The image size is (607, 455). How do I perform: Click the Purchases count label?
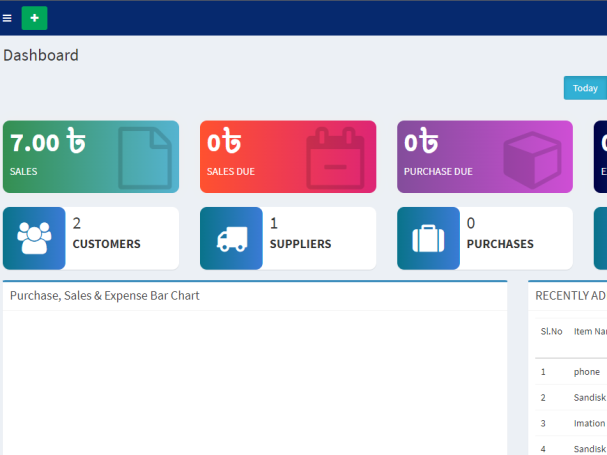pyautogui.click(x=500, y=244)
